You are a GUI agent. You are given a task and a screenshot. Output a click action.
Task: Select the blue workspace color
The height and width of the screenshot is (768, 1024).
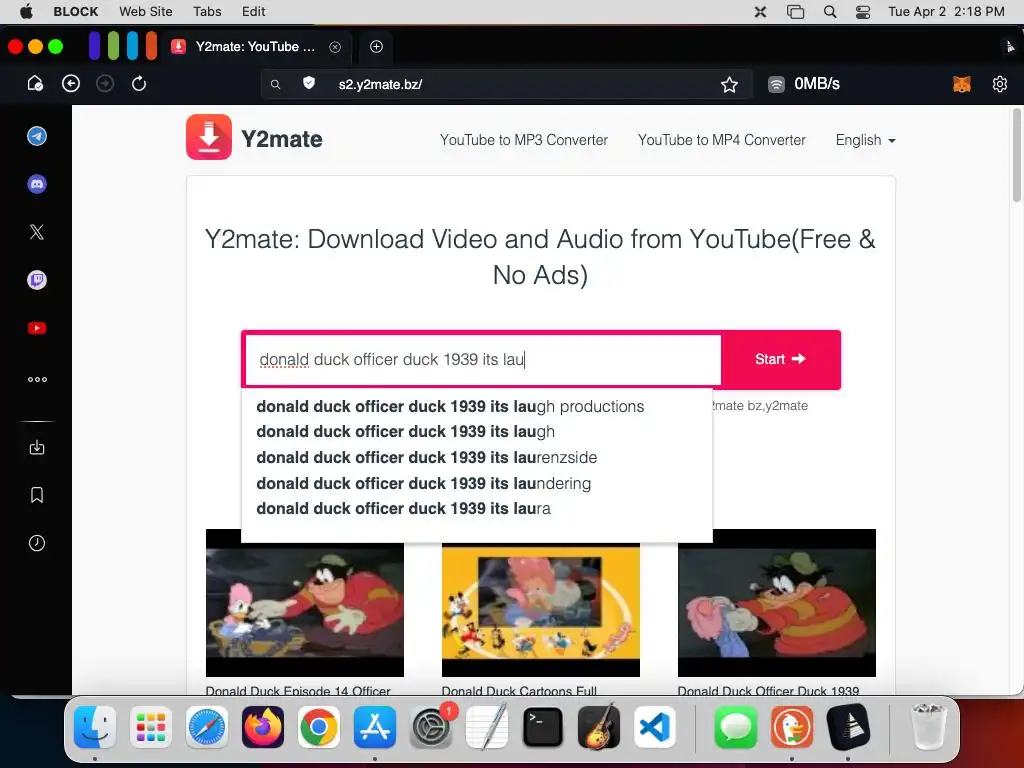pos(133,46)
